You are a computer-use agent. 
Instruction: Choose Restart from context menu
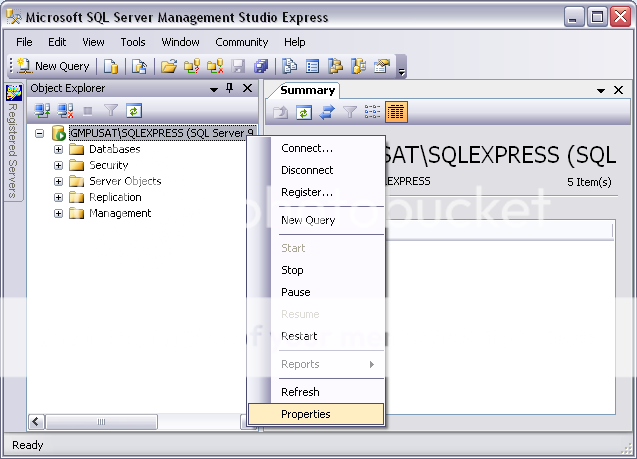pos(316,336)
